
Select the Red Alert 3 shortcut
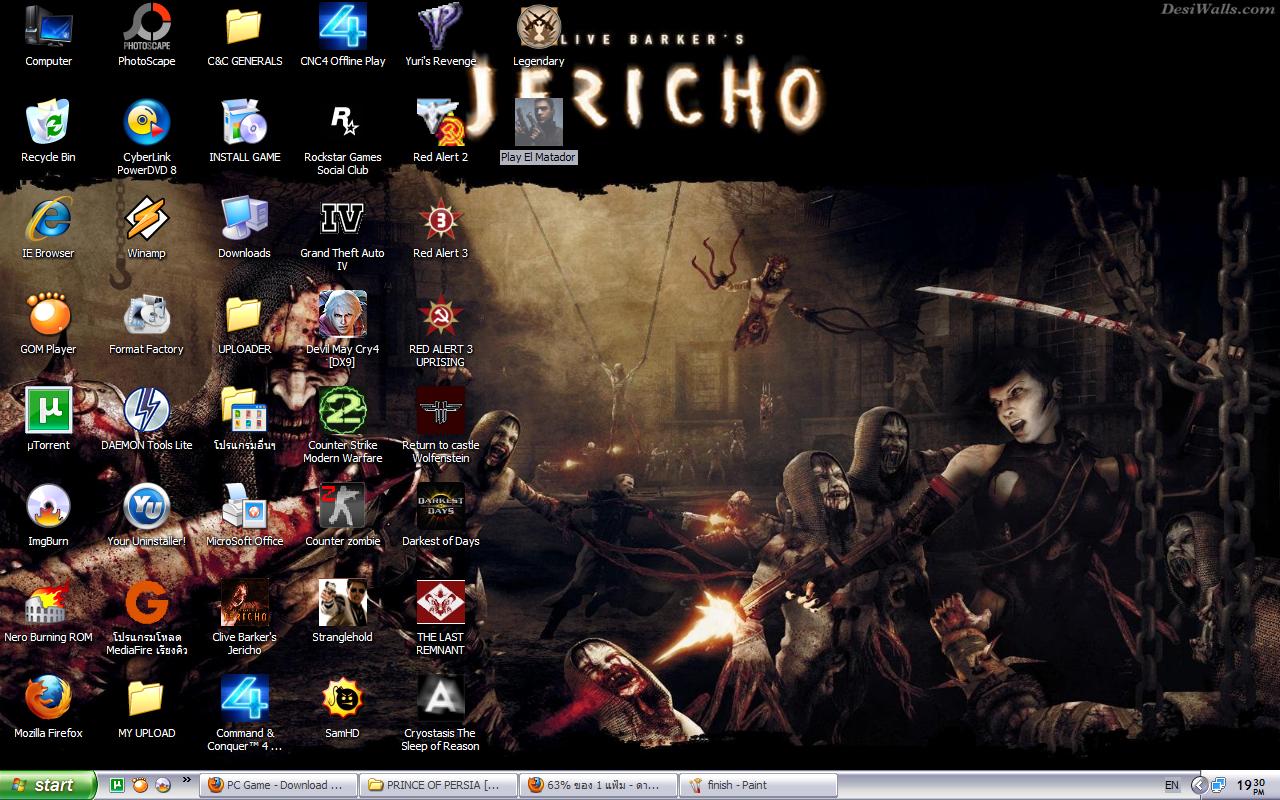pyautogui.click(x=440, y=219)
